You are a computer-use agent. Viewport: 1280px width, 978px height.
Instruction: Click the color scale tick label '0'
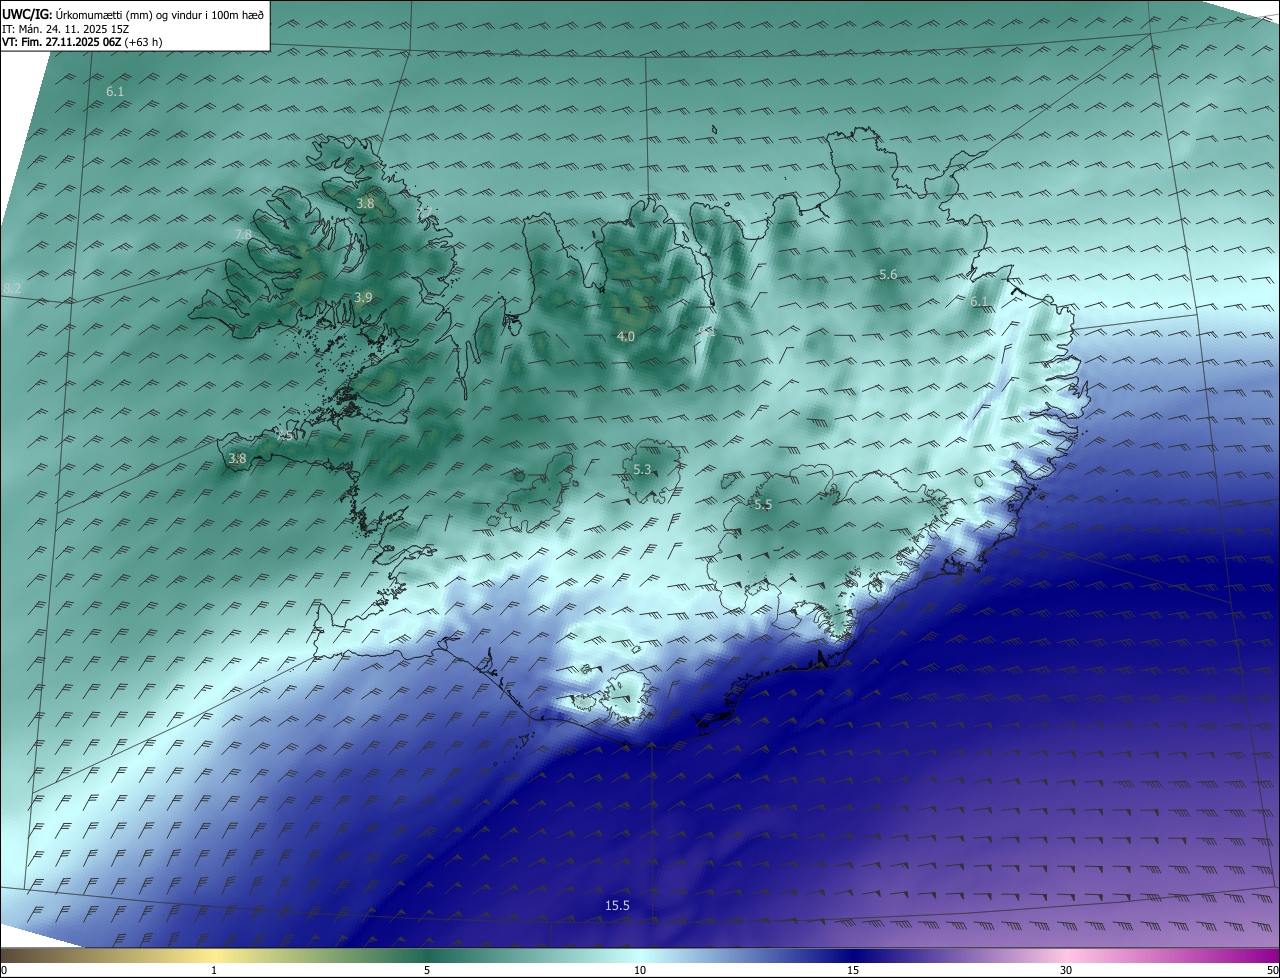pyautogui.click(x=4, y=970)
